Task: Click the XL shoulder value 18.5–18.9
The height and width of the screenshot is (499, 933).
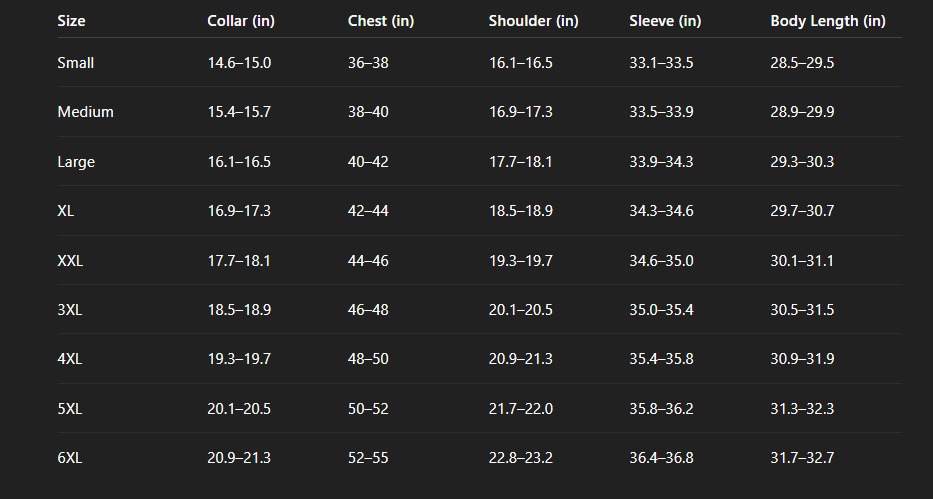Action: click(x=520, y=211)
